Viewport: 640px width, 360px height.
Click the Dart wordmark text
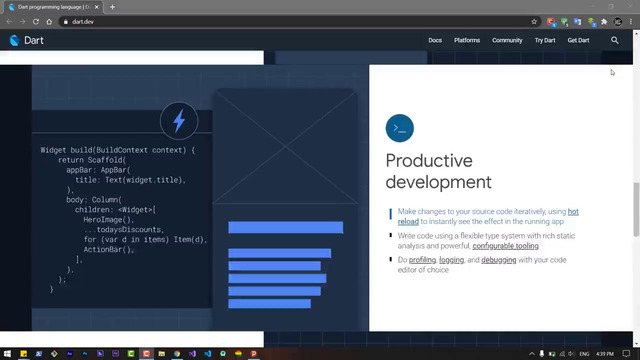(34, 40)
